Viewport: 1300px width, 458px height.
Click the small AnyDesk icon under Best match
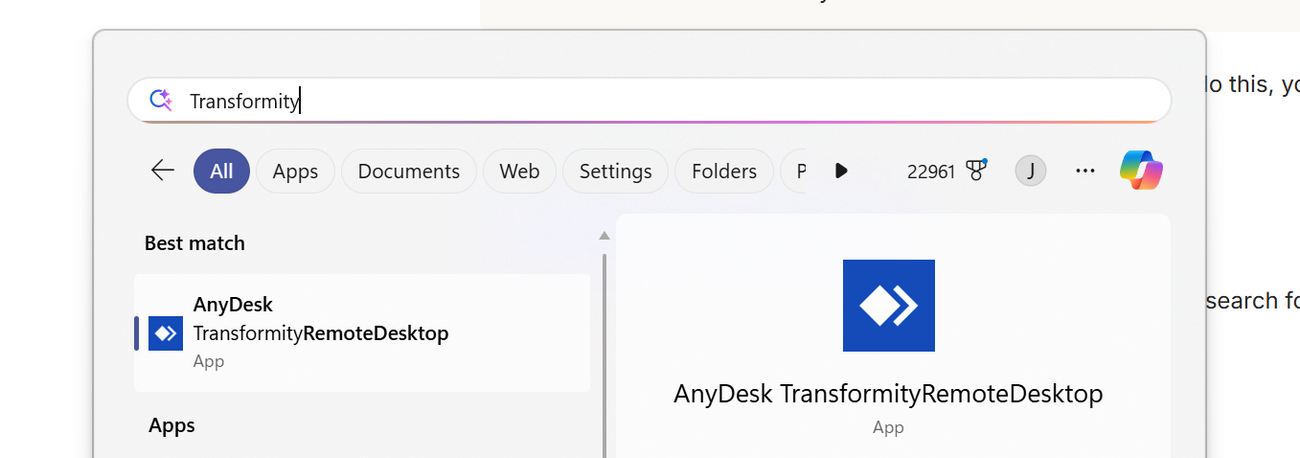click(165, 333)
